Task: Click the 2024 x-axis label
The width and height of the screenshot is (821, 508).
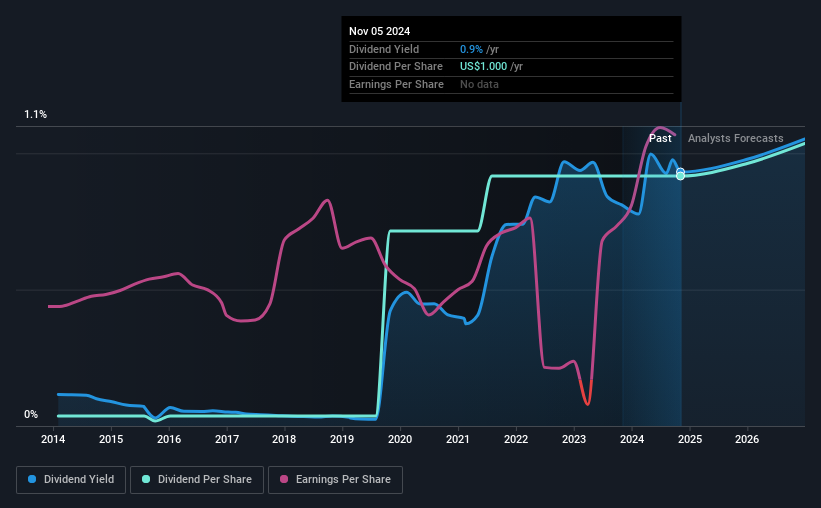Action: point(632,439)
